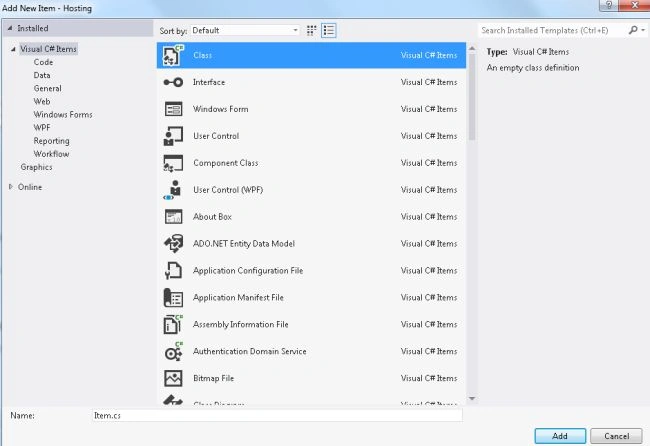Collapse the Visual C# Items node

tap(13, 49)
